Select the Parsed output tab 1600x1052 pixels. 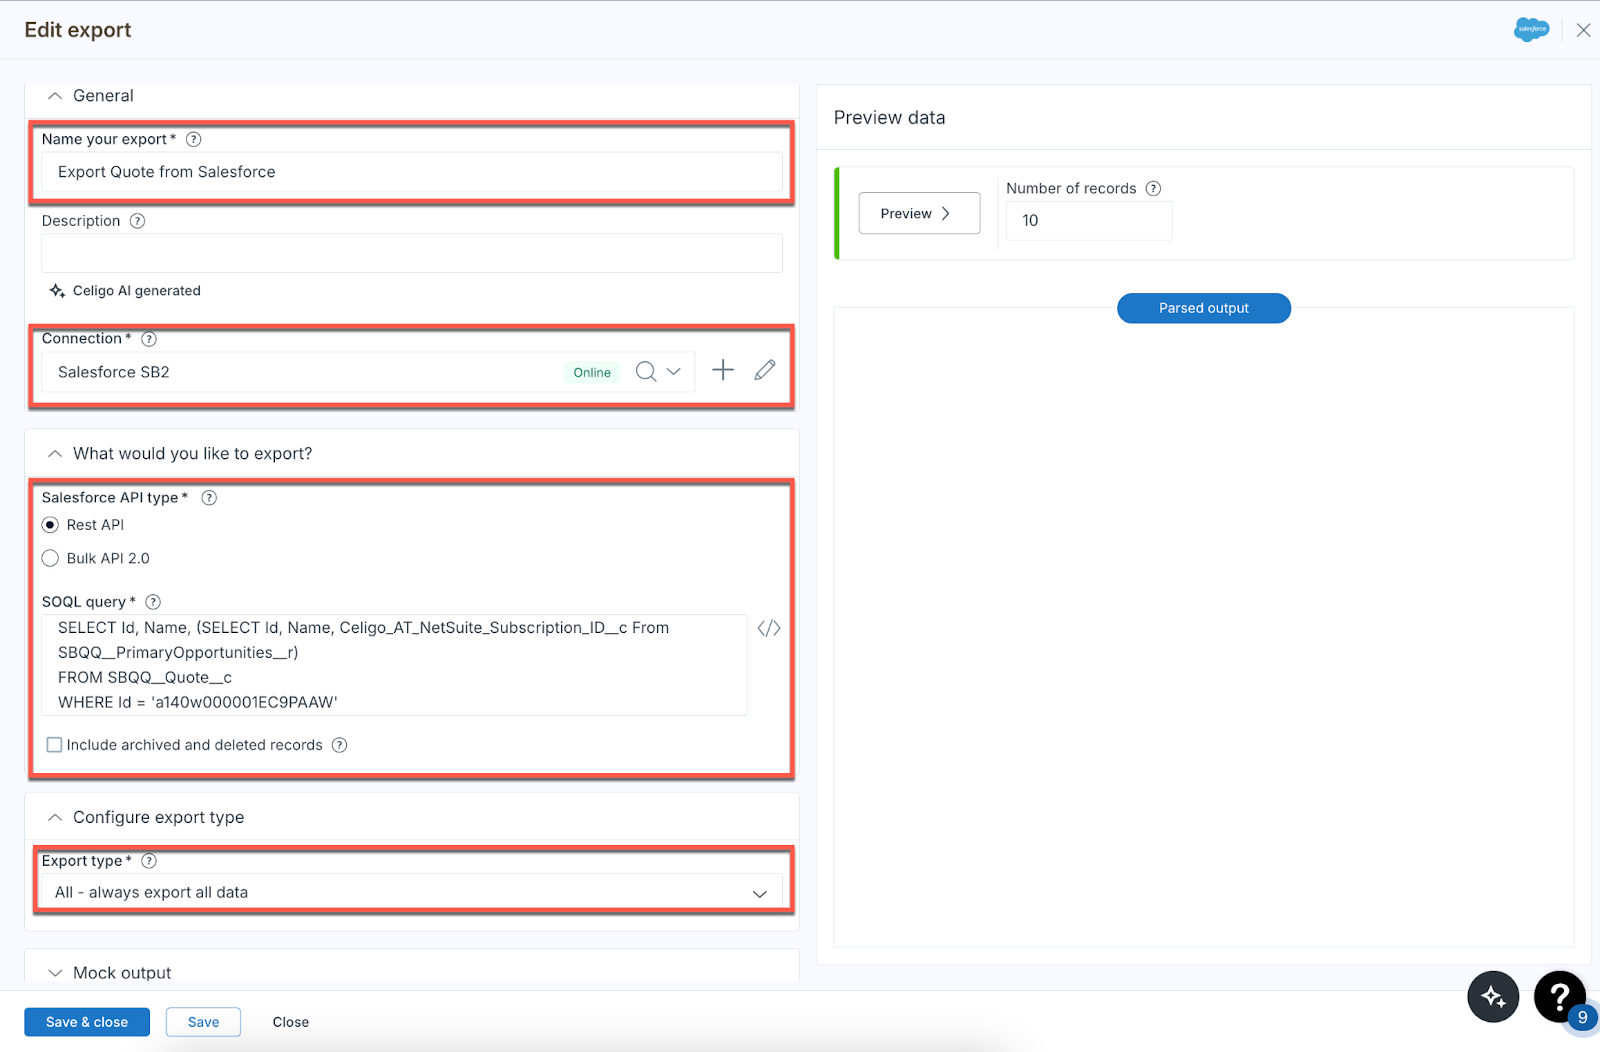tap(1204, 308)
